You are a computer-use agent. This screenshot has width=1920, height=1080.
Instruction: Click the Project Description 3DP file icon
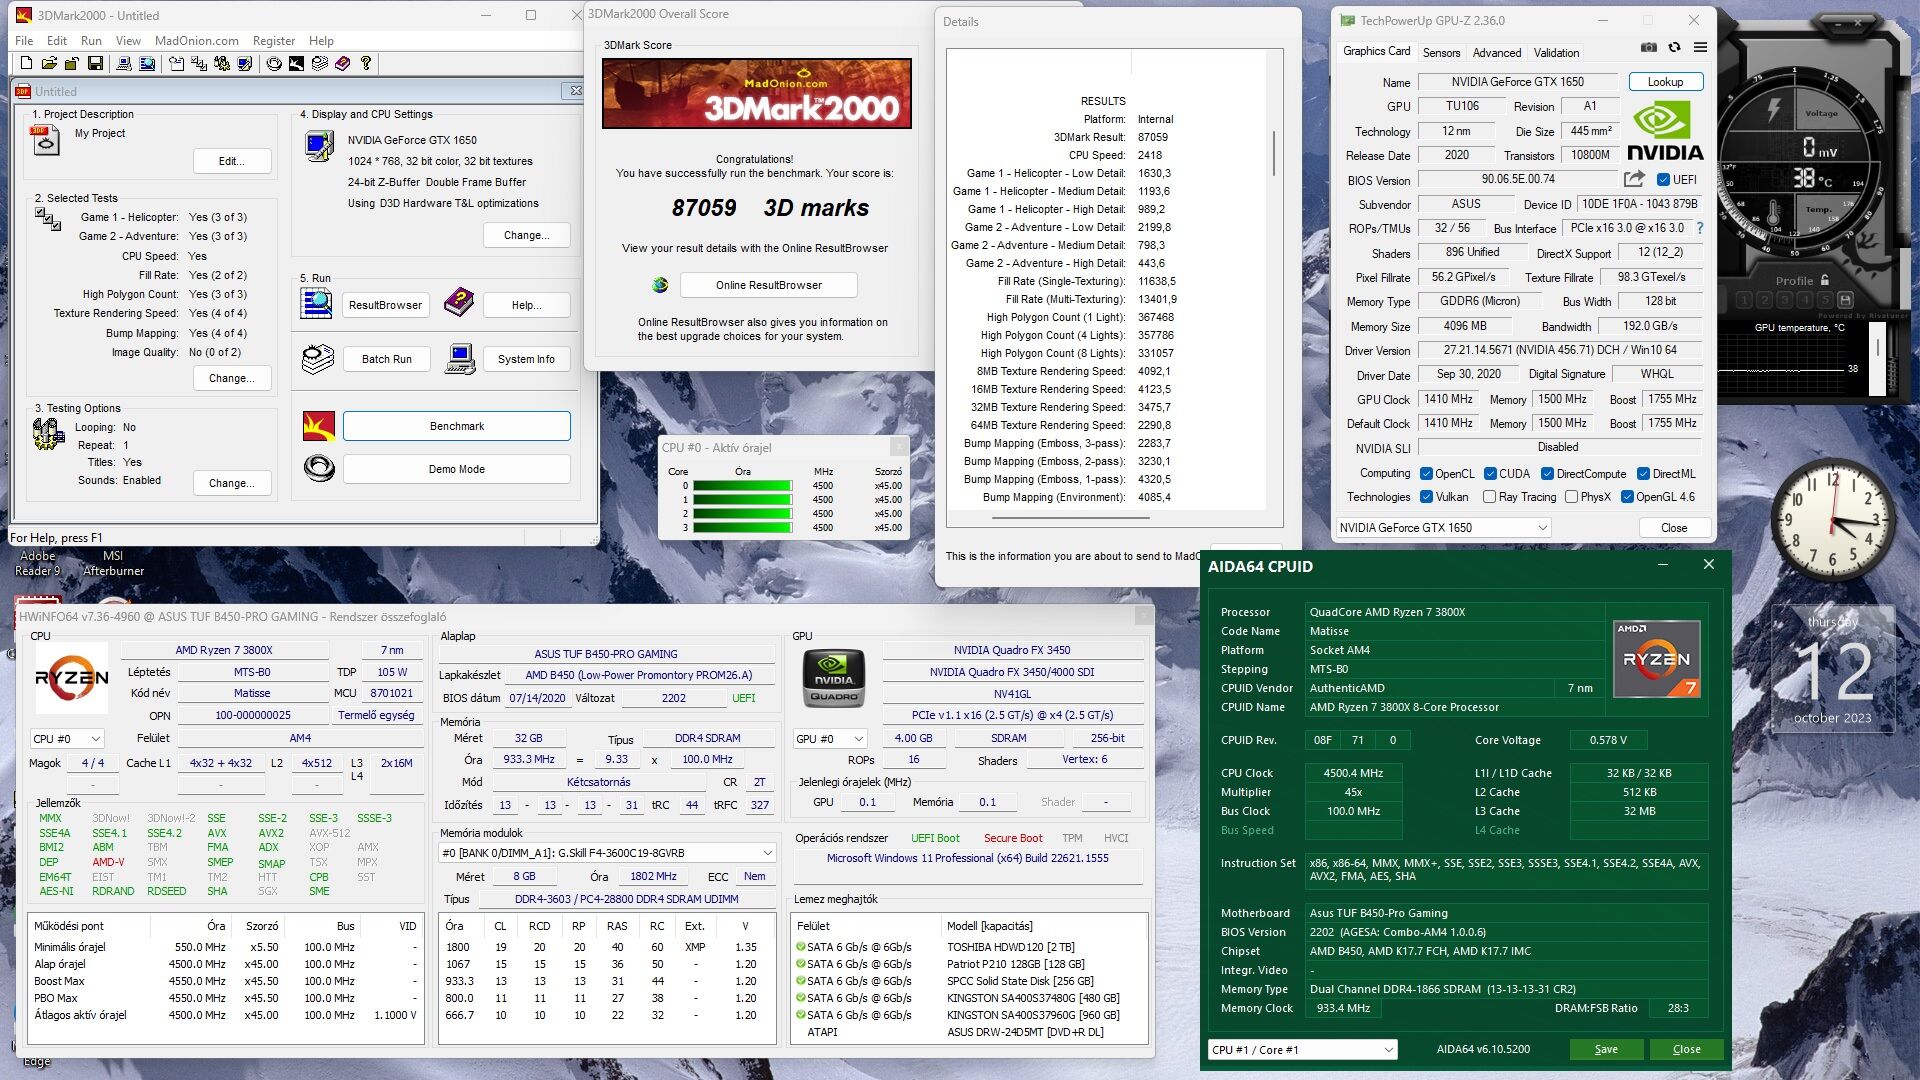44,140
